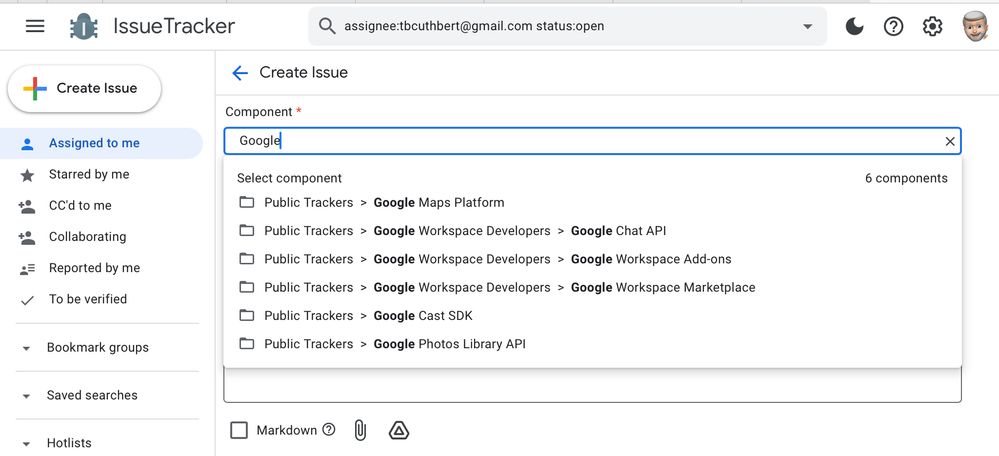
Task: Attach from Google Drive icon
Action: click(398, 430)
